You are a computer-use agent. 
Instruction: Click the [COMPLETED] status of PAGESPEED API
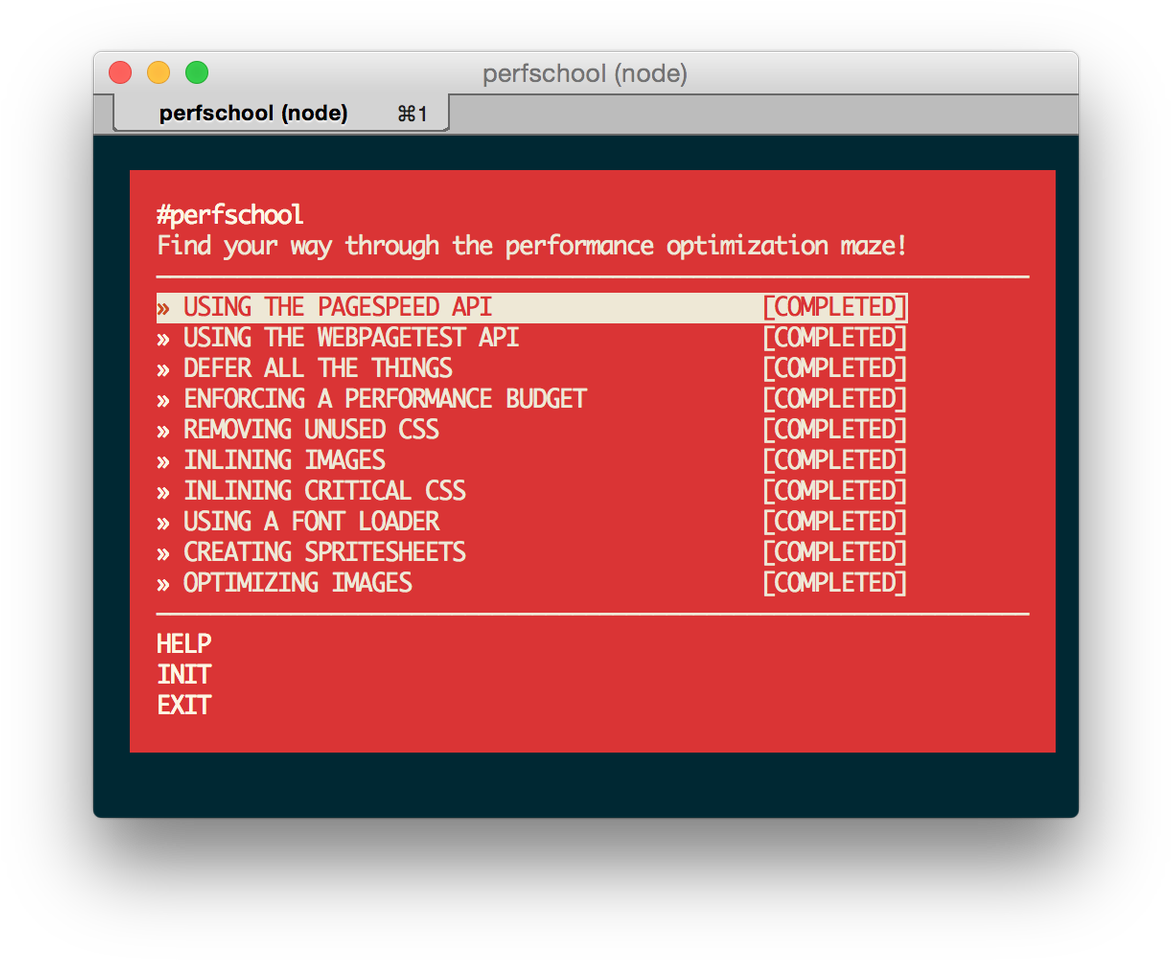[835, 307]
